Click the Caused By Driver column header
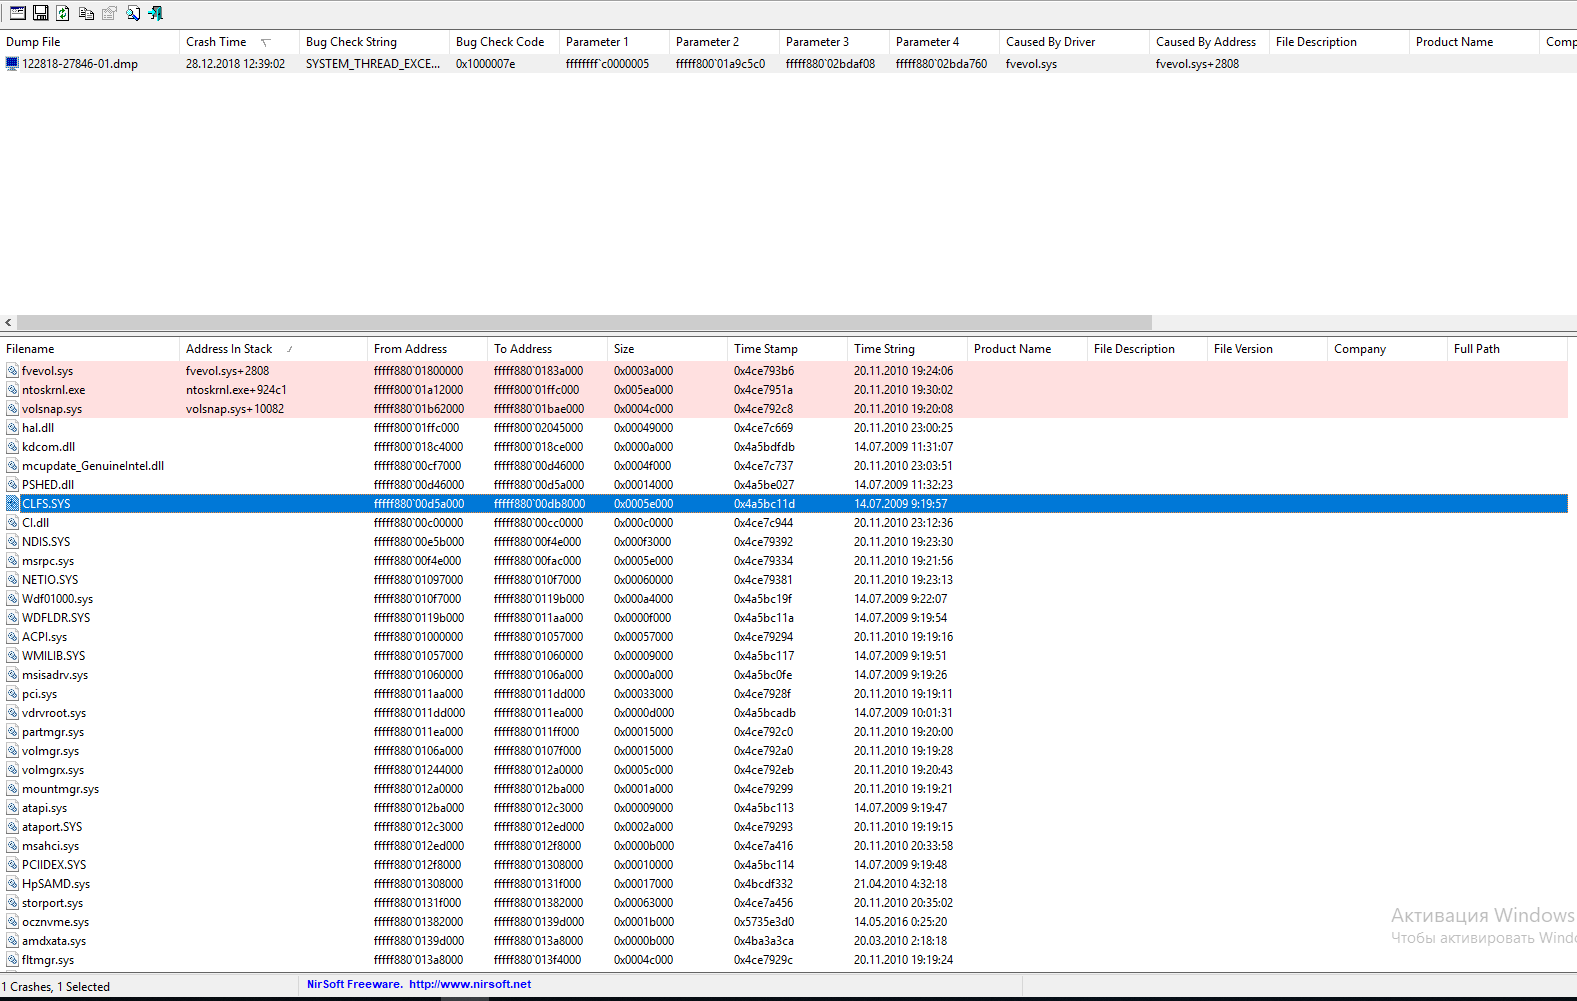This screenshot has height=1001, width=1577. (1074, 42)
